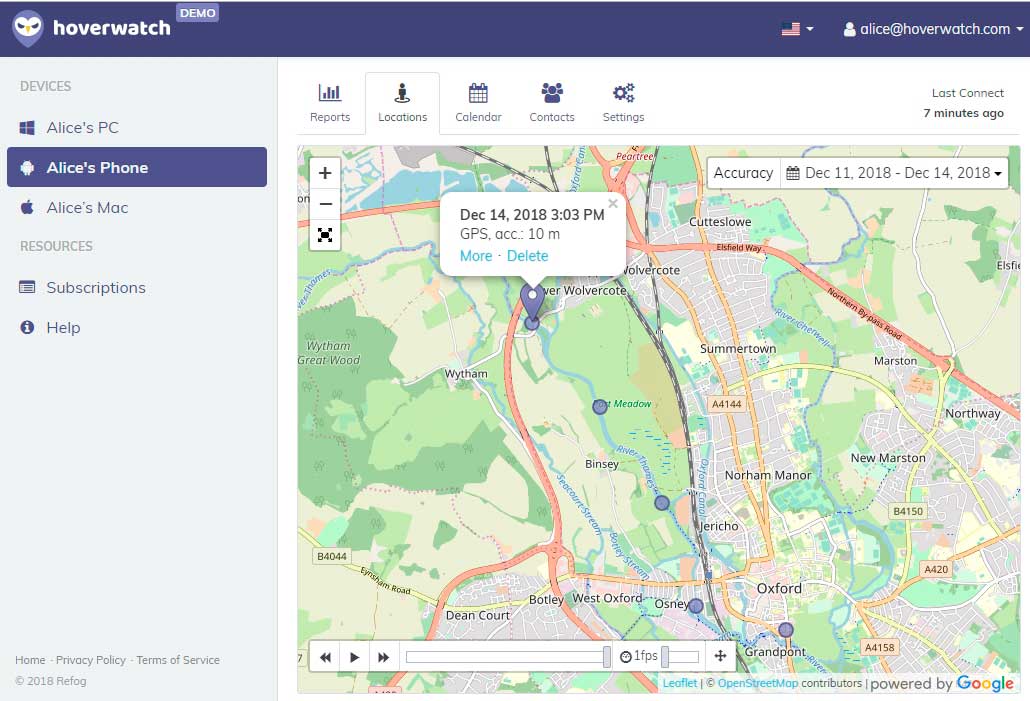Toggle the Accuracy button on map

point(743,173)
